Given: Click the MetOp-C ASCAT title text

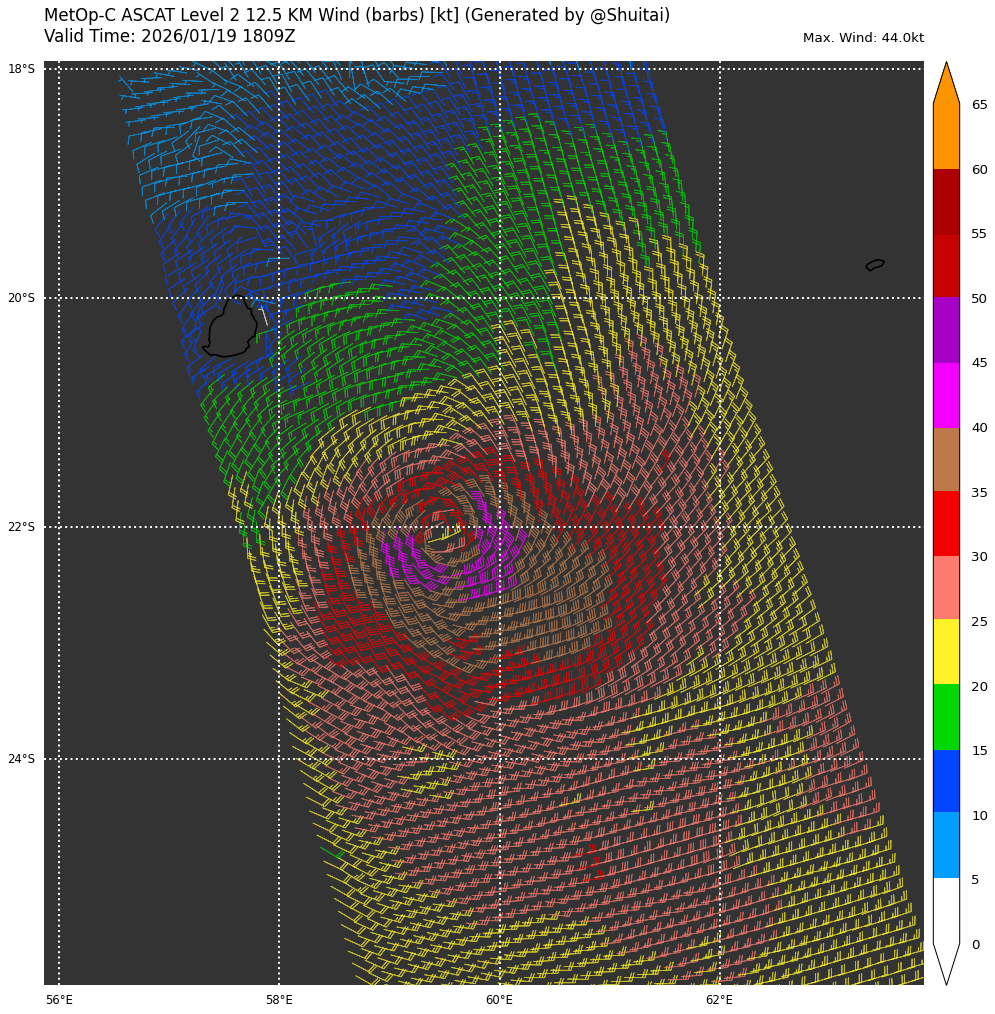Looking at the screenshot, I should click(357, 16).
